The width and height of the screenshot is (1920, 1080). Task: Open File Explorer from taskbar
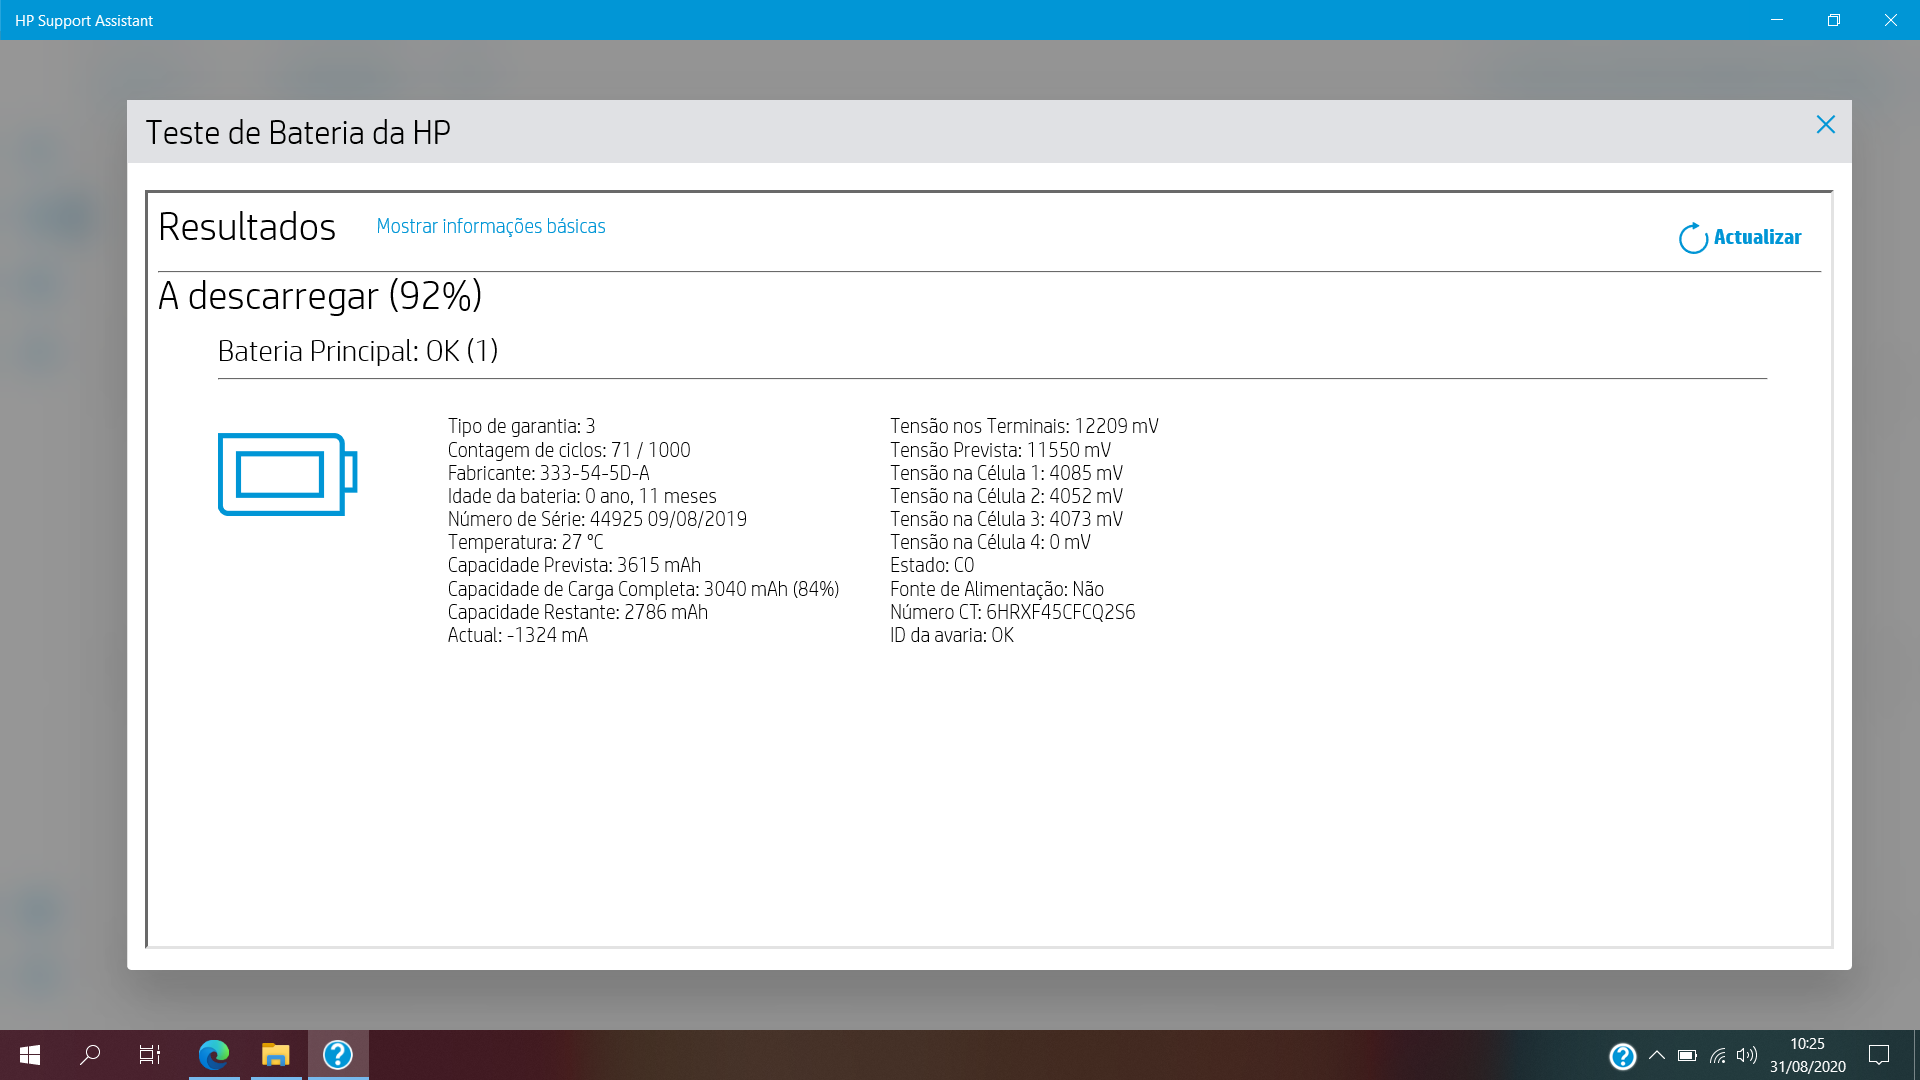(276, 1055)
